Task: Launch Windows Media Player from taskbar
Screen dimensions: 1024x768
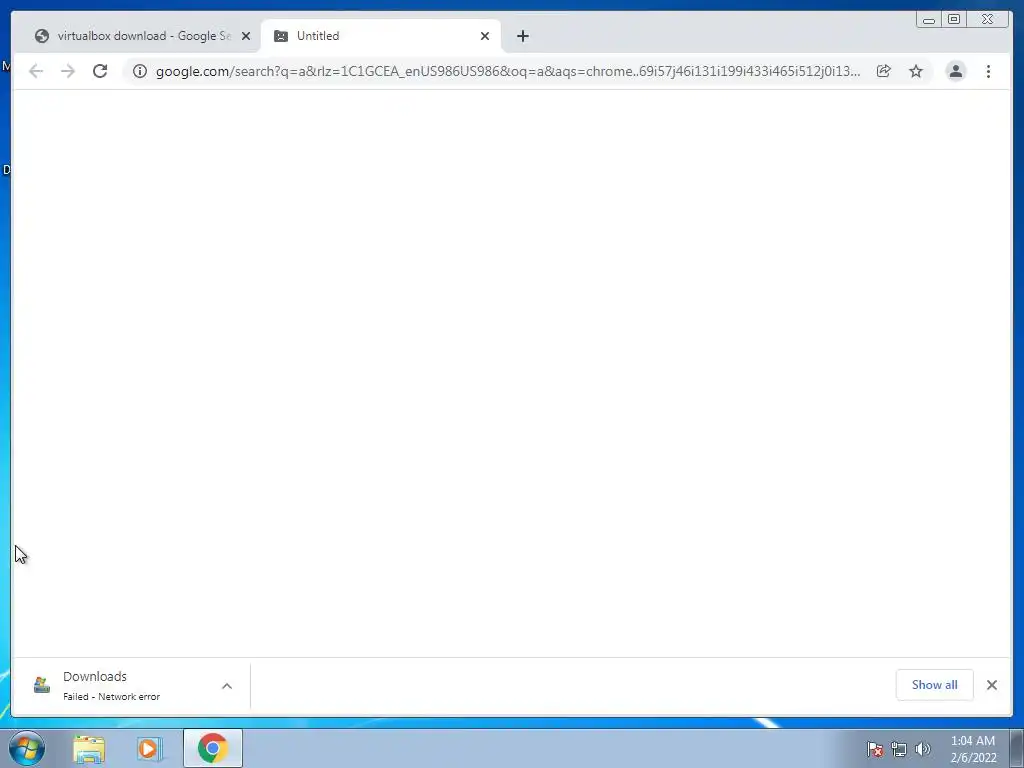Action: (150, 748)
